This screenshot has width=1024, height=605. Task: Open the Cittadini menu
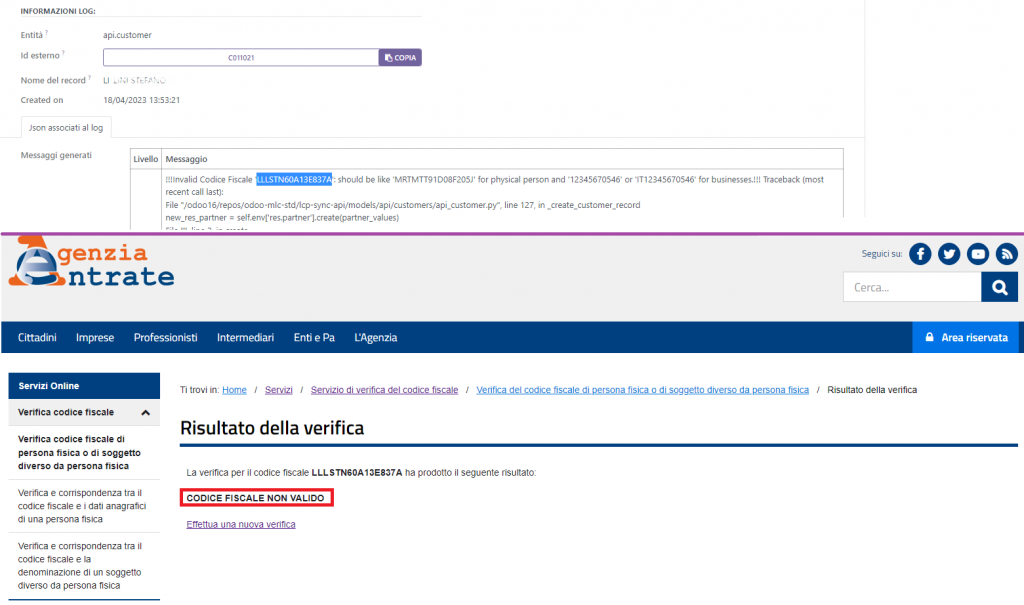(x=37, y=338)
